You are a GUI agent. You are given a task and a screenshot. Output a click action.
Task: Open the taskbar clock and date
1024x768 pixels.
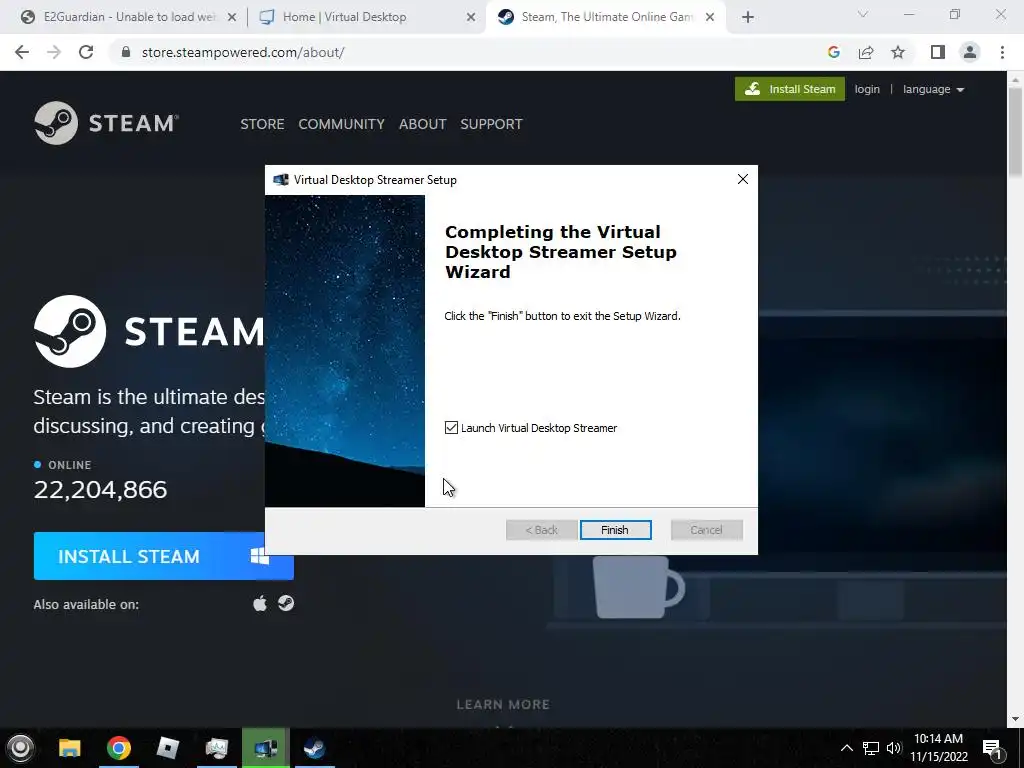click(938, 748)
